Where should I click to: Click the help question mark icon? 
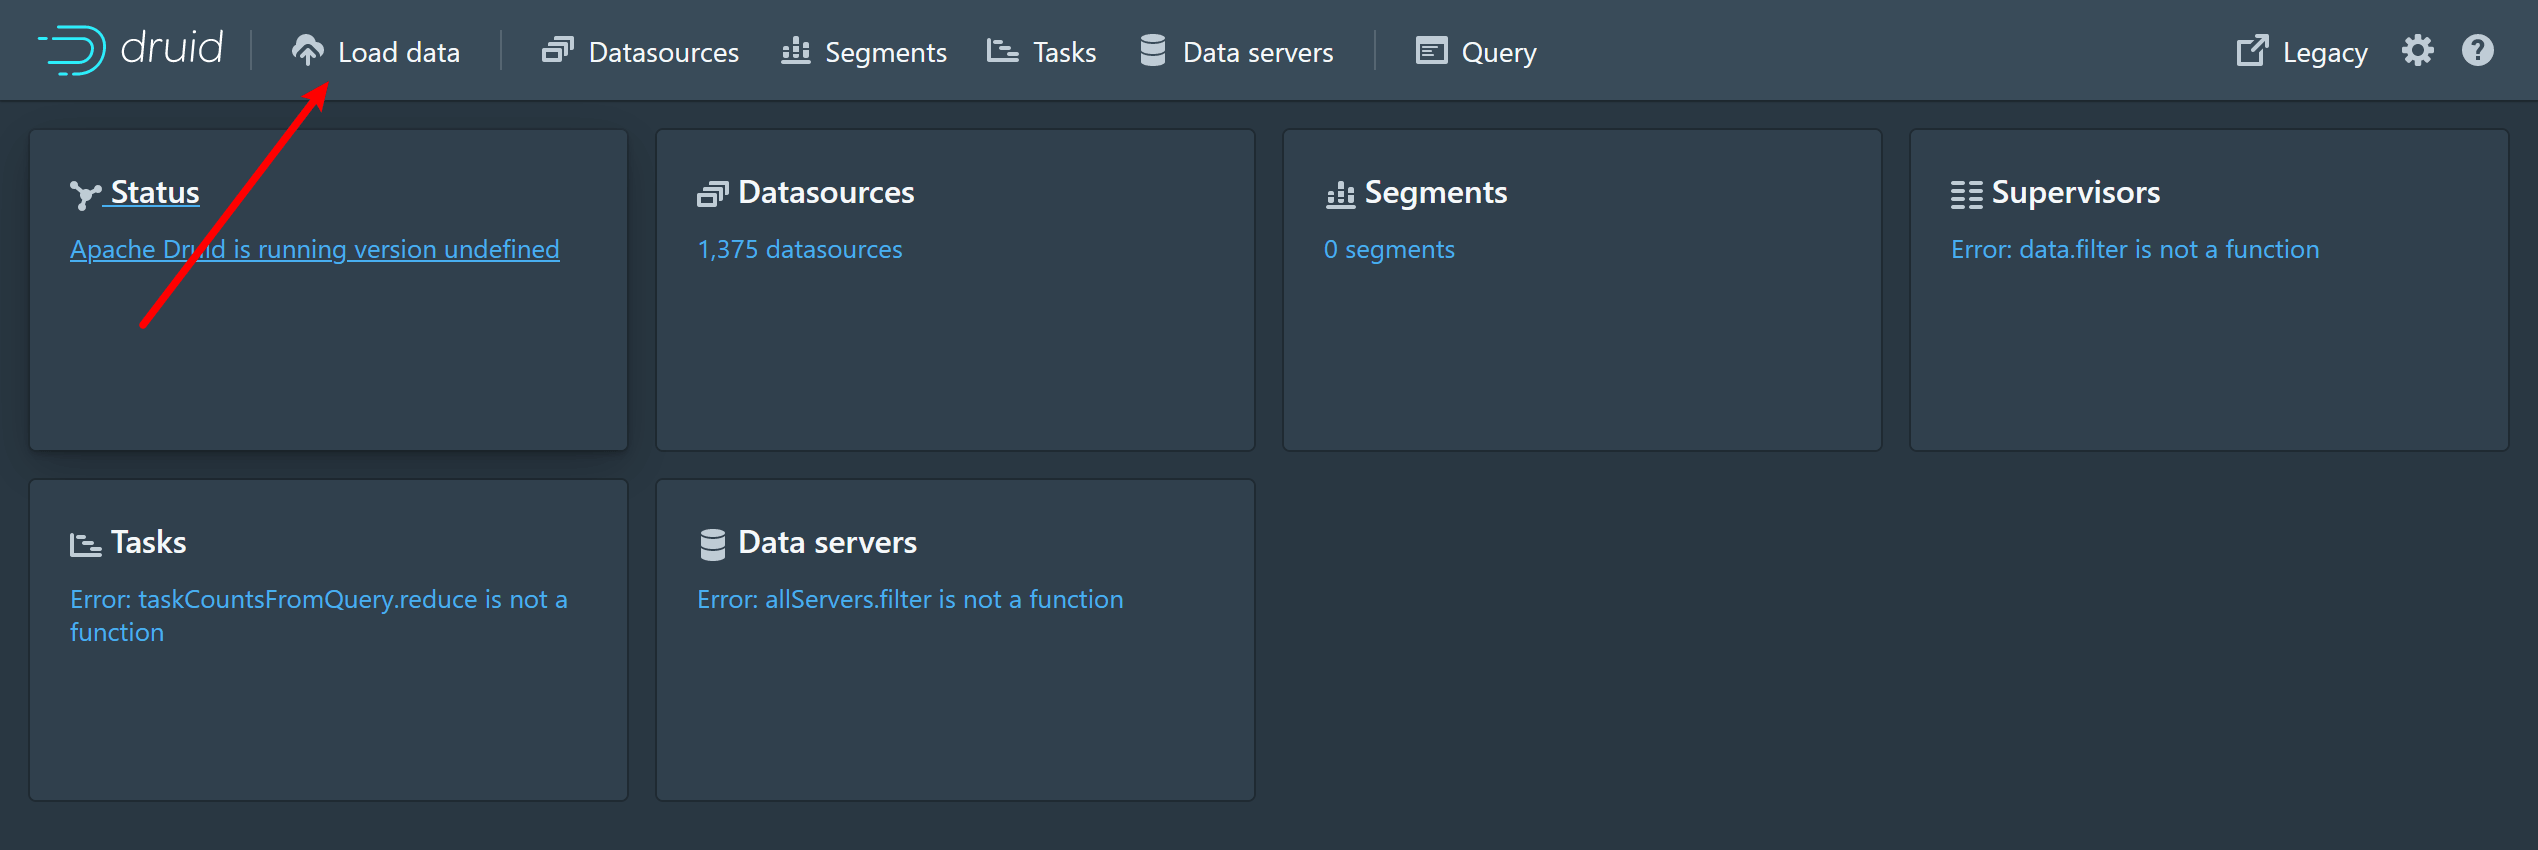pyautogui.click(x=2477, y=50)
